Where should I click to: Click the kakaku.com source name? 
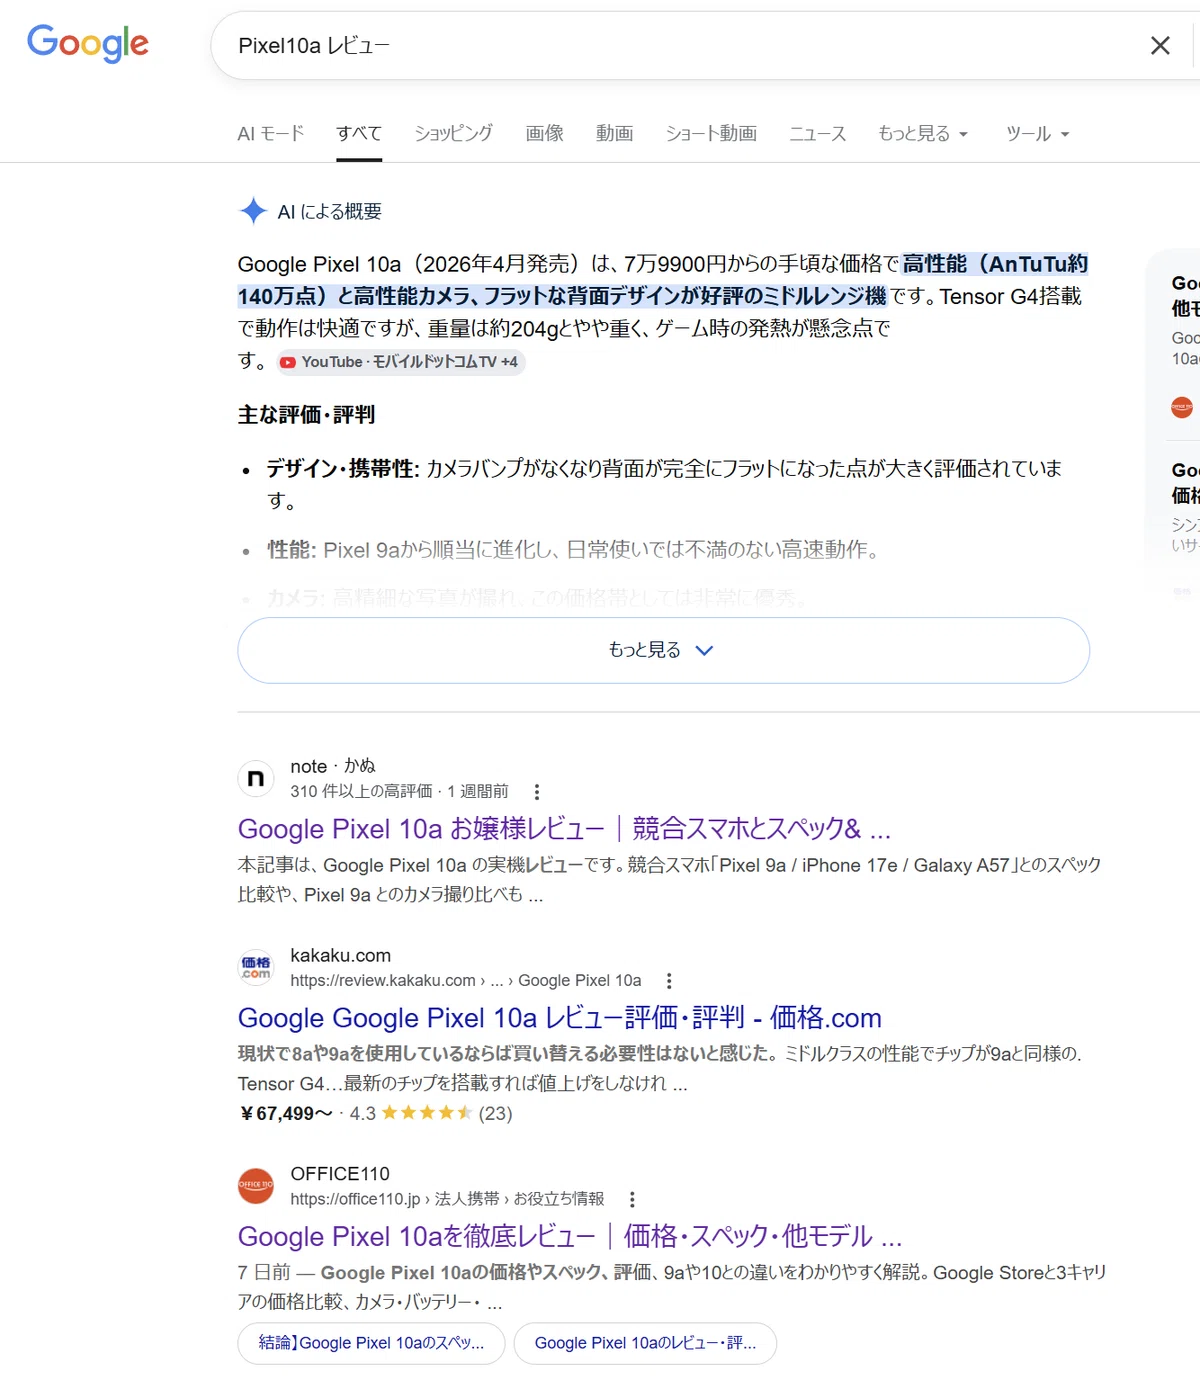pos(341,955)
